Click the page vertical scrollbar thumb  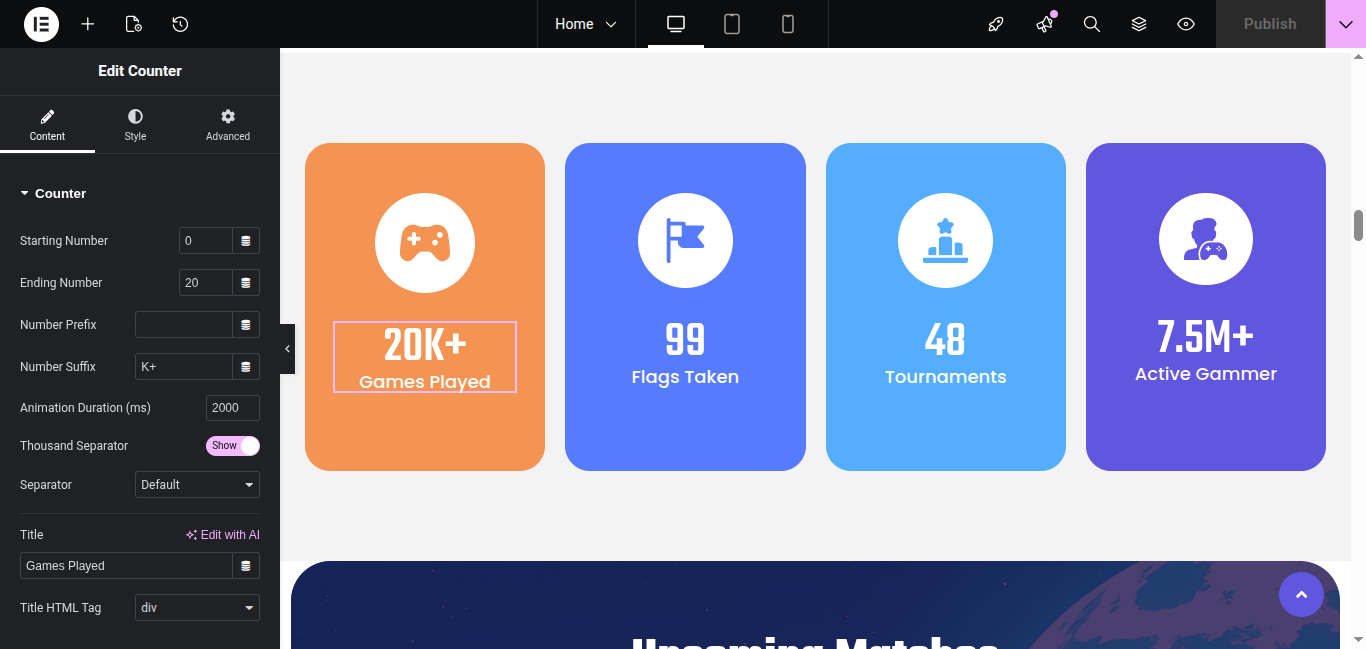click(1358, 226)
